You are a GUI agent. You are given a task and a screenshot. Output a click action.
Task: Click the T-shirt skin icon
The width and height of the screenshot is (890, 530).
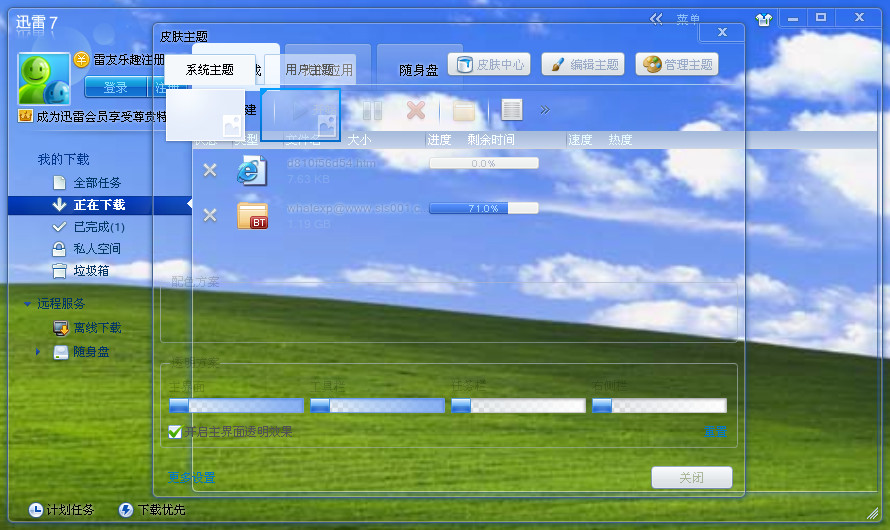(x=764, y=20)
